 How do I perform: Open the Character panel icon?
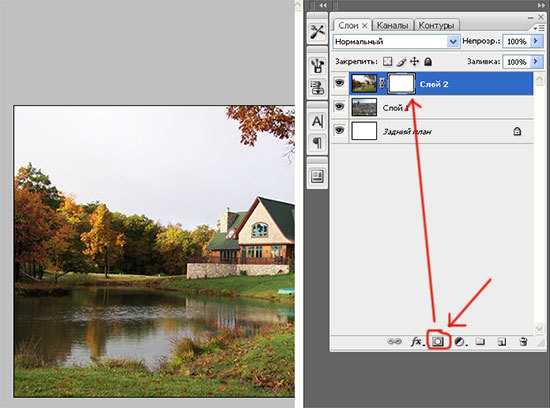coord(317,121)
